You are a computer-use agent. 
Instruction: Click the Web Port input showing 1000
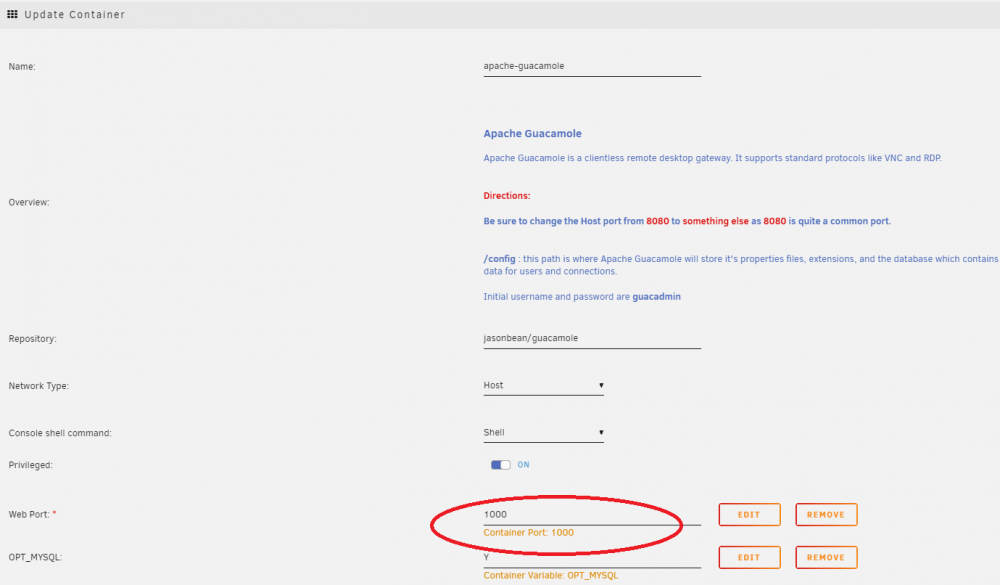(x=592, y=515)
